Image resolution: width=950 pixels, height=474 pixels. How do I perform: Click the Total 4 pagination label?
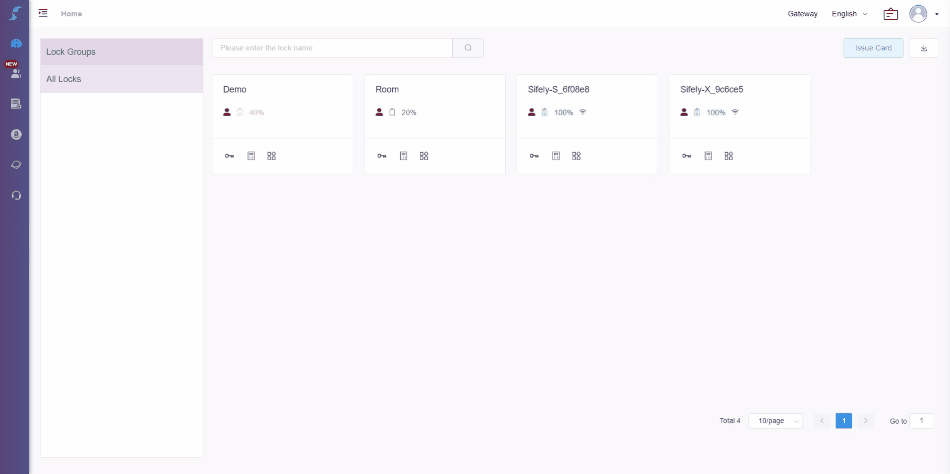pyautogui.click(x=730, y=421)
